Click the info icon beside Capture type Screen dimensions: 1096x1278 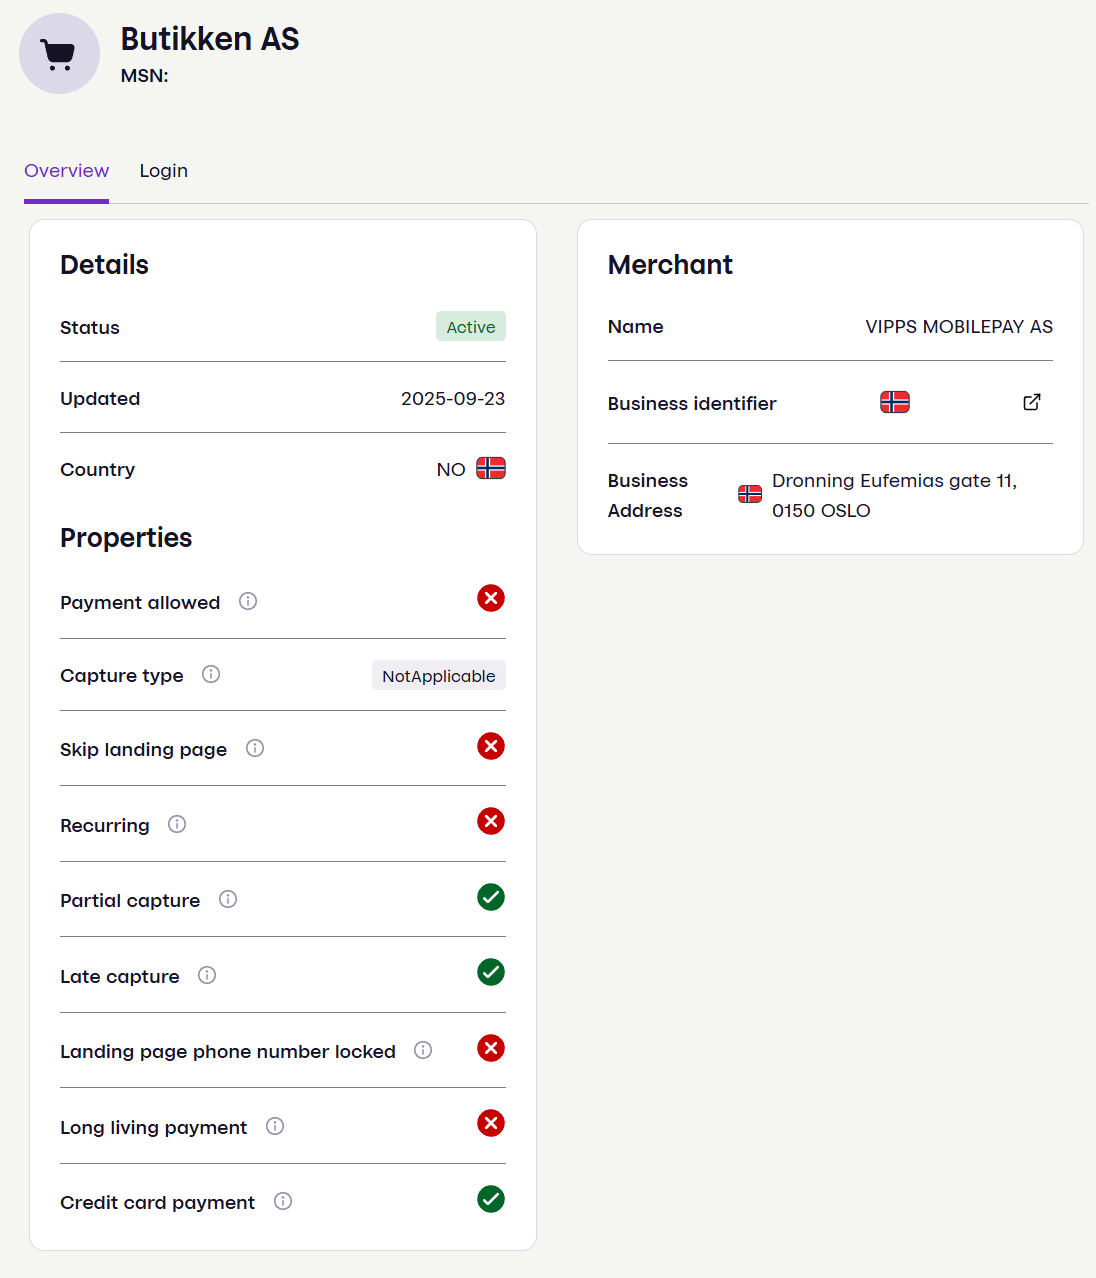pyautogui.click(x=211, y=674)
